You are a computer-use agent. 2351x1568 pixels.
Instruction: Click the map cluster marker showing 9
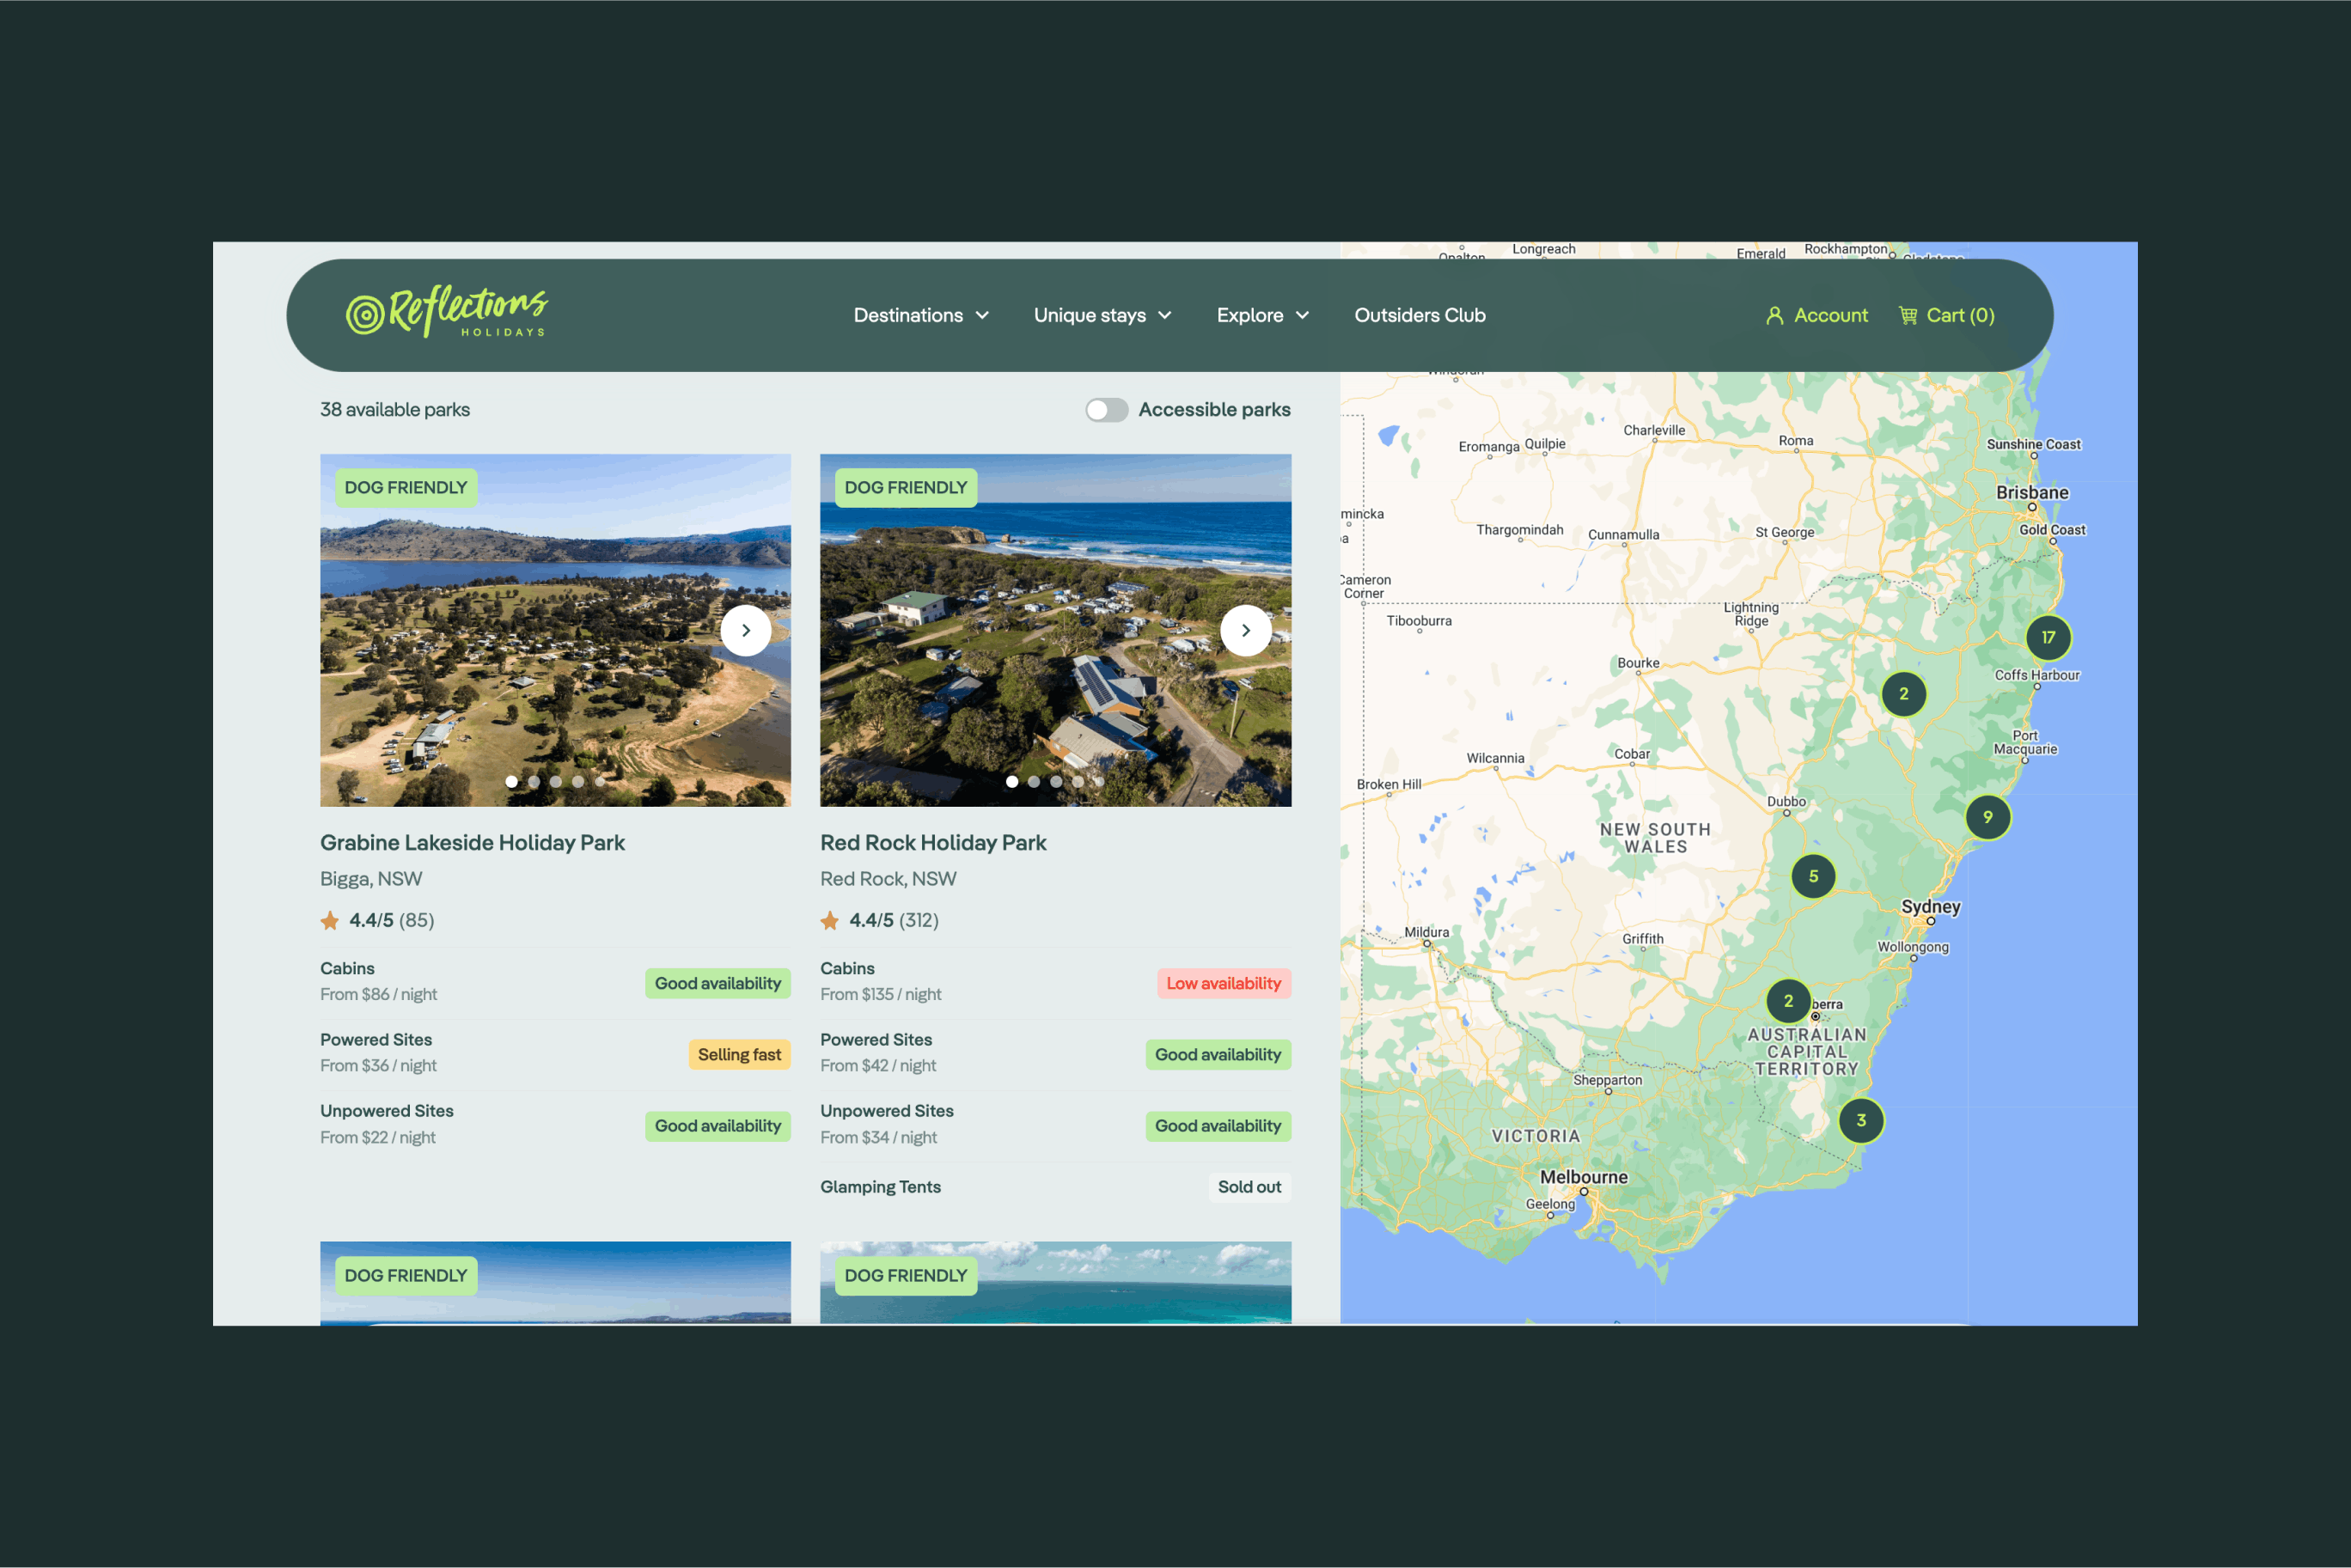click(x=1987, y=818)
